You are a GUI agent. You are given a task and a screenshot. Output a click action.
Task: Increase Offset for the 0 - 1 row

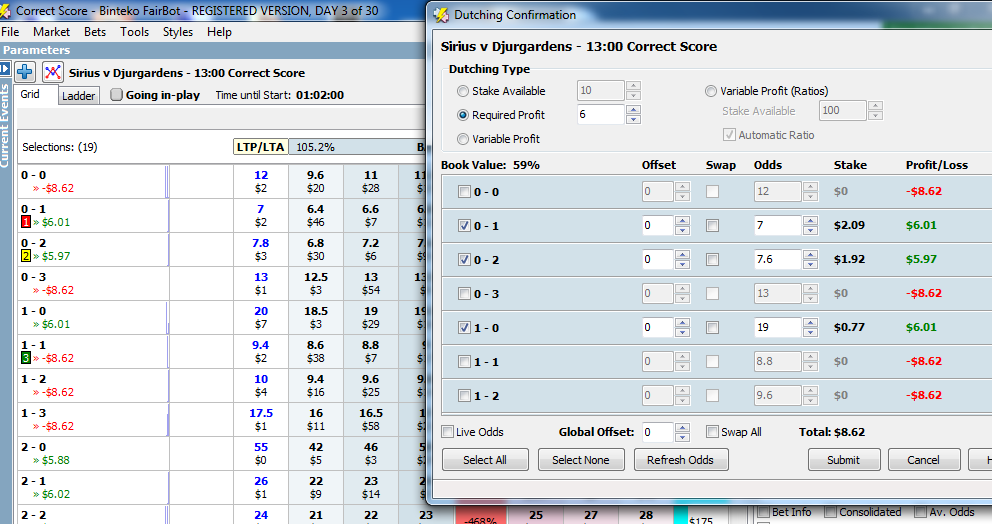[x=682, y=221]
